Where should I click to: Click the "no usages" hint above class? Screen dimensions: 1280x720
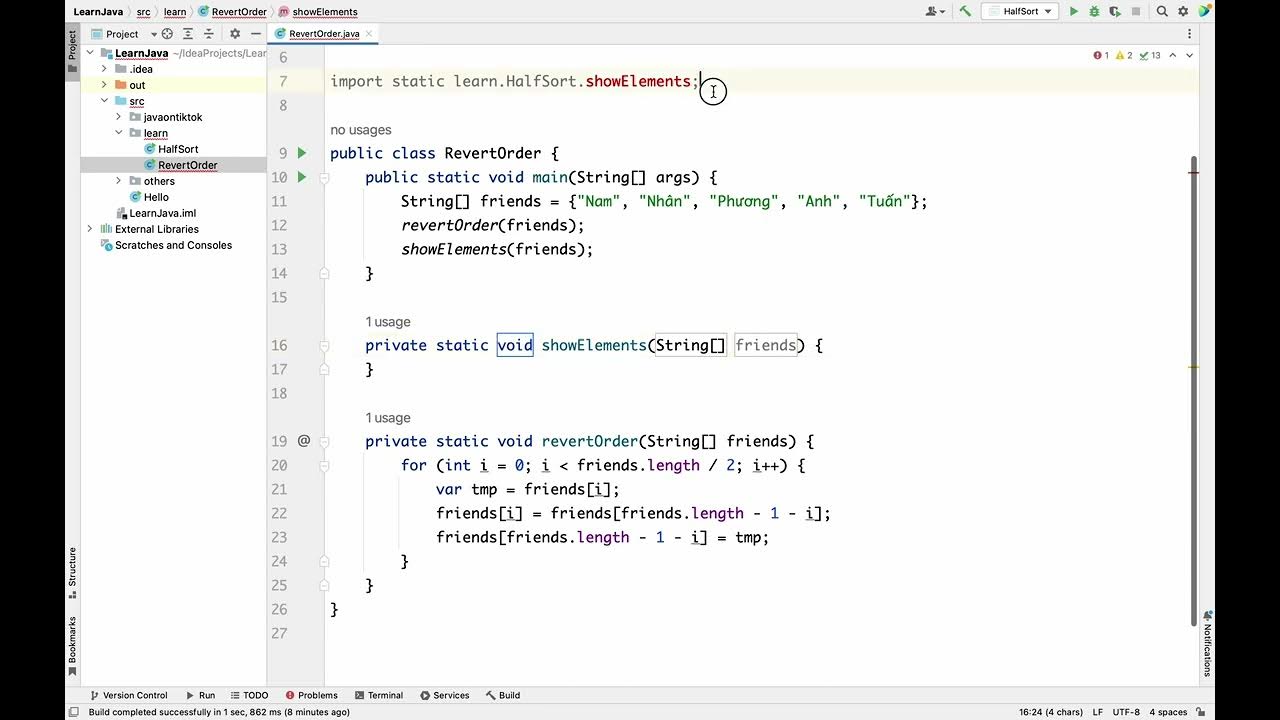coord(361,130)
